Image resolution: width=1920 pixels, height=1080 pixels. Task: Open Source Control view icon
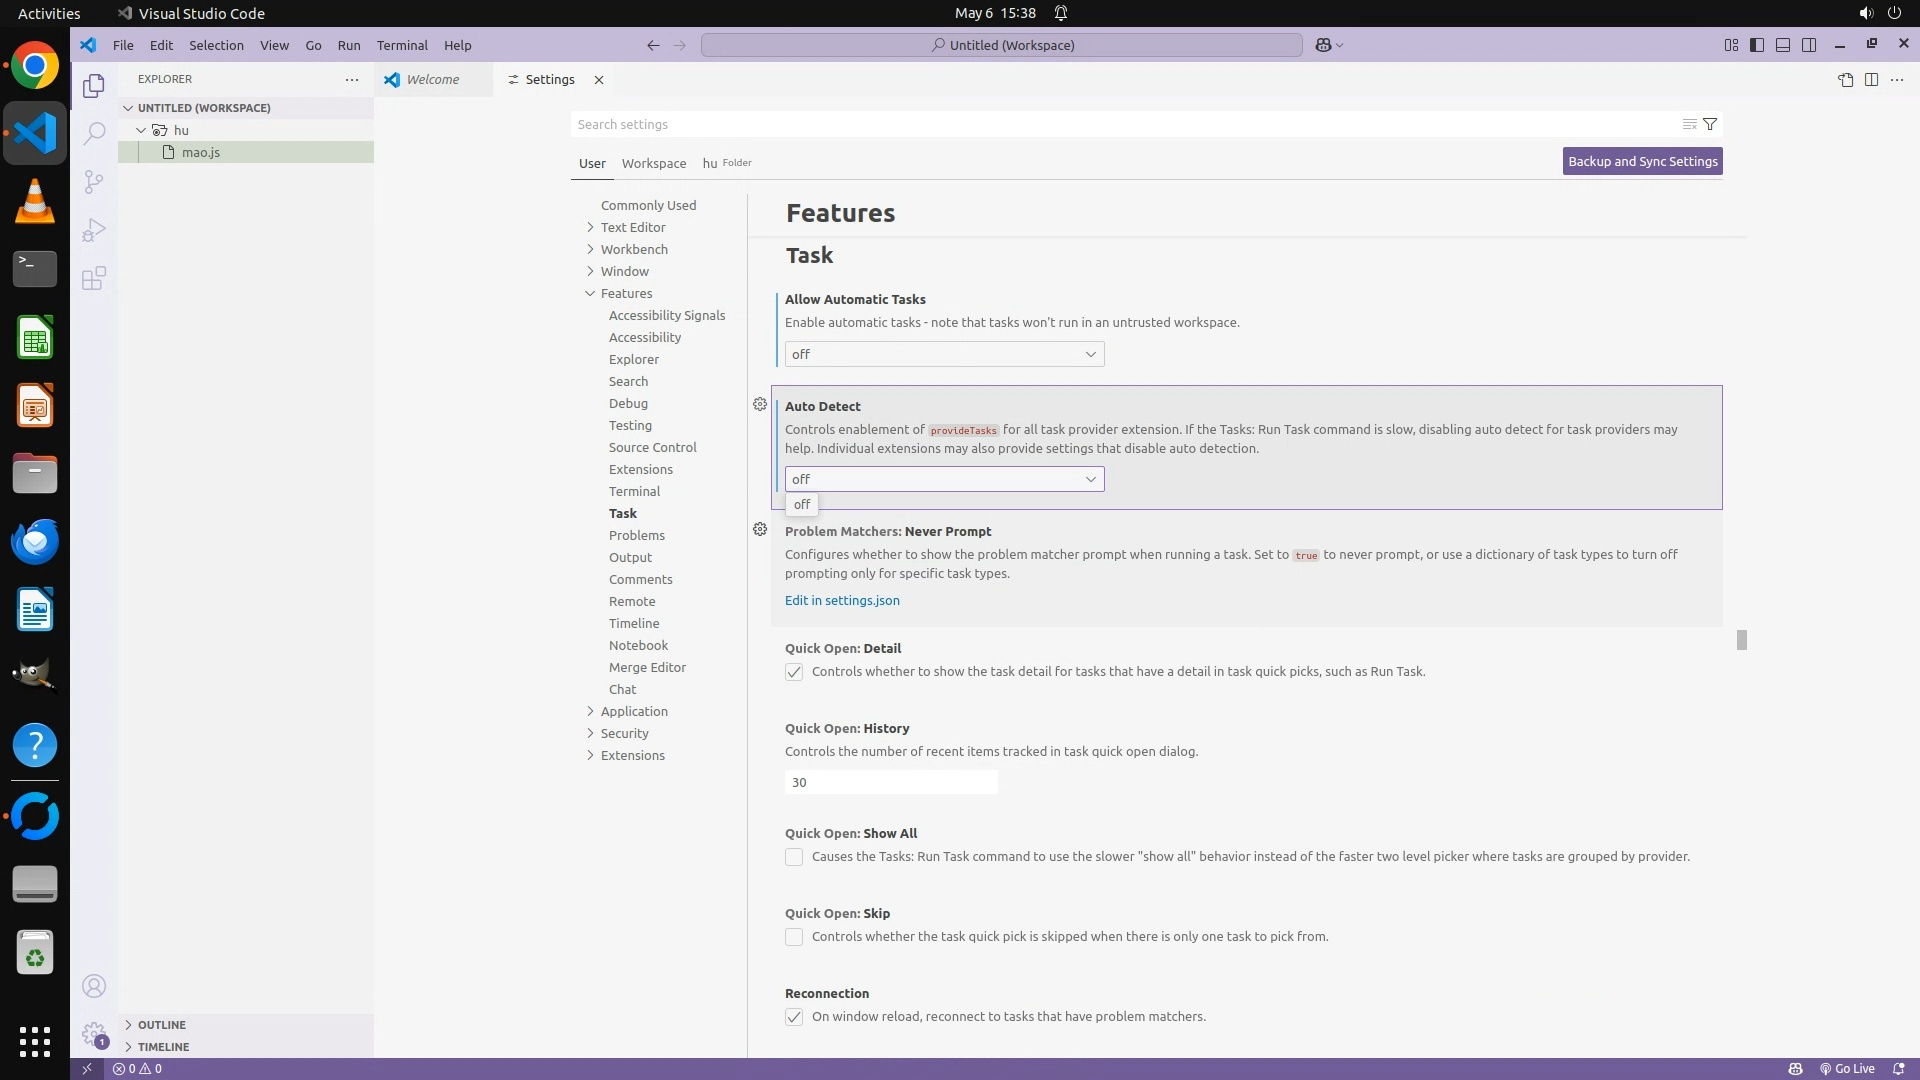[94, 181]
